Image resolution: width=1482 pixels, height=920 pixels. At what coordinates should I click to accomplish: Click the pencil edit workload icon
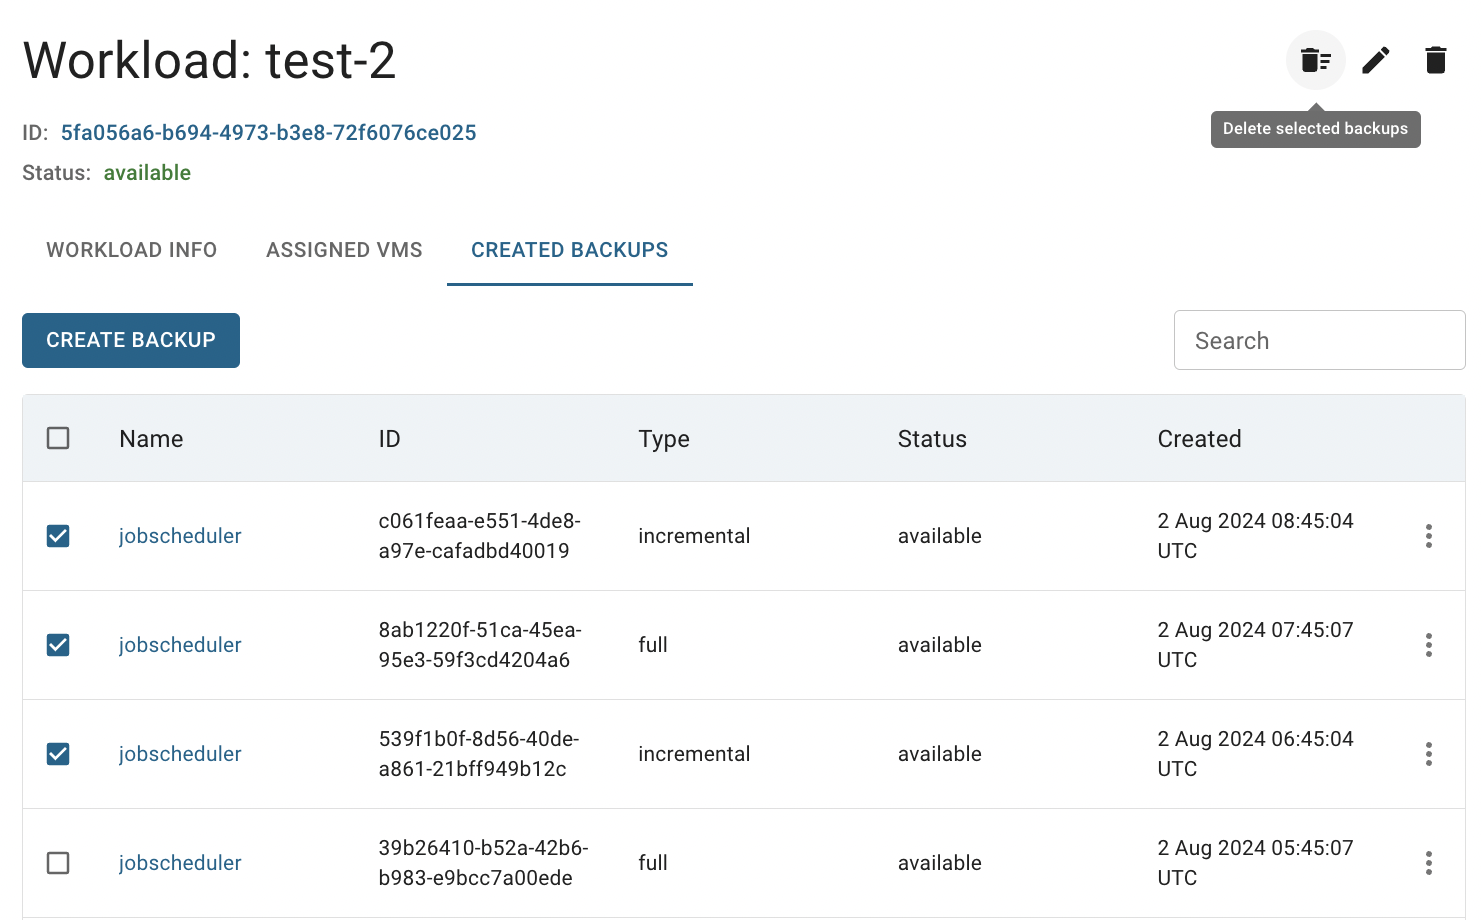pyautogui.click(x=1376, y=60)
